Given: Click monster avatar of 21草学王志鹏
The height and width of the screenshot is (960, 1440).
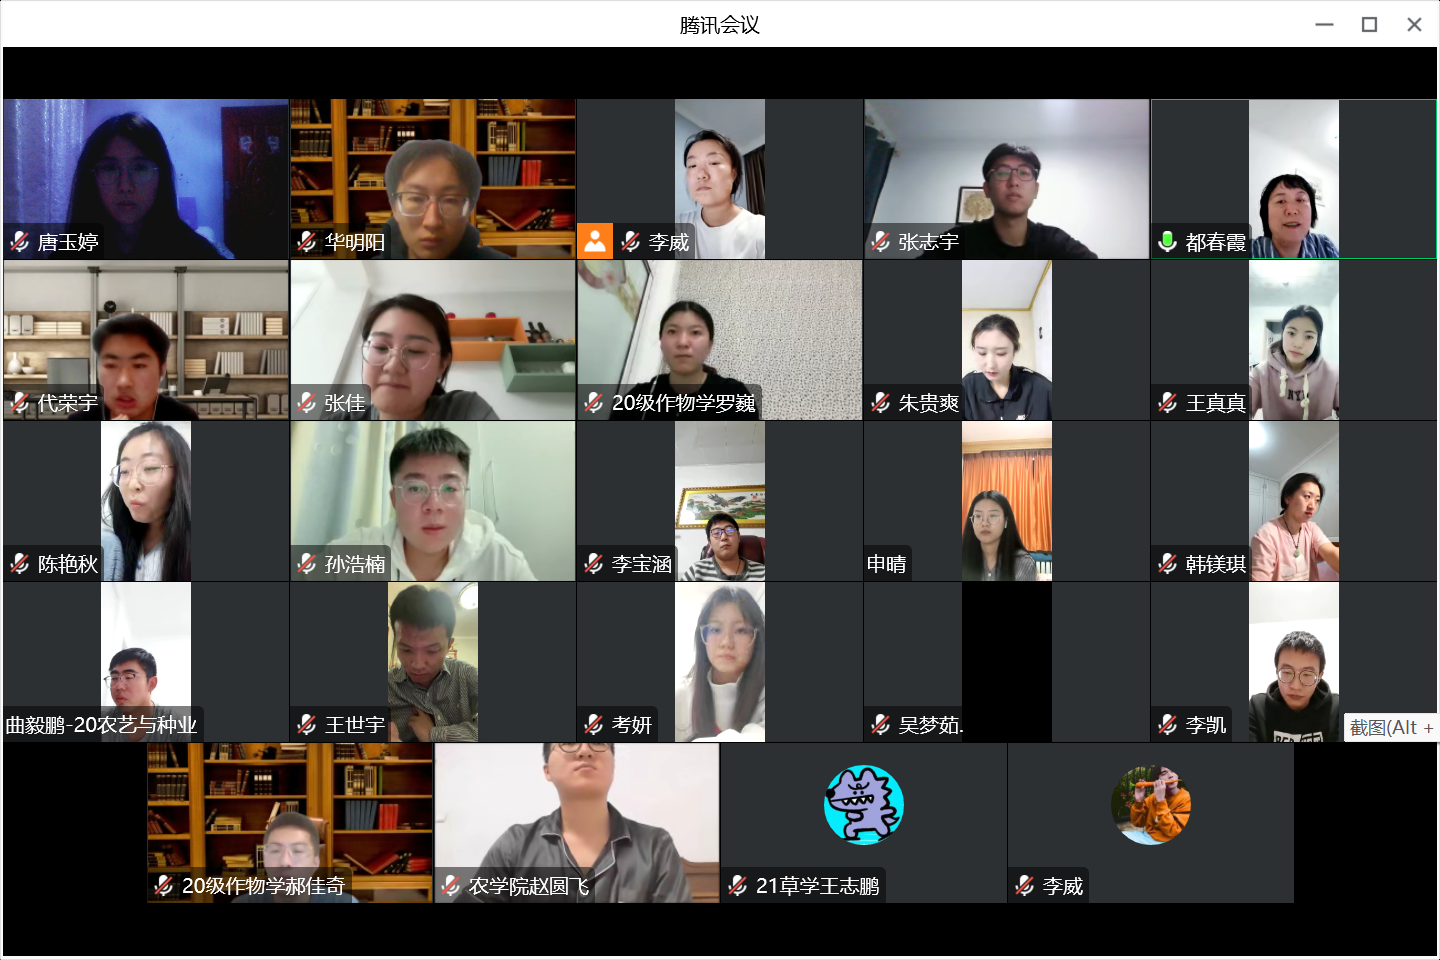Looking at the screenshot, I should 864,805.
